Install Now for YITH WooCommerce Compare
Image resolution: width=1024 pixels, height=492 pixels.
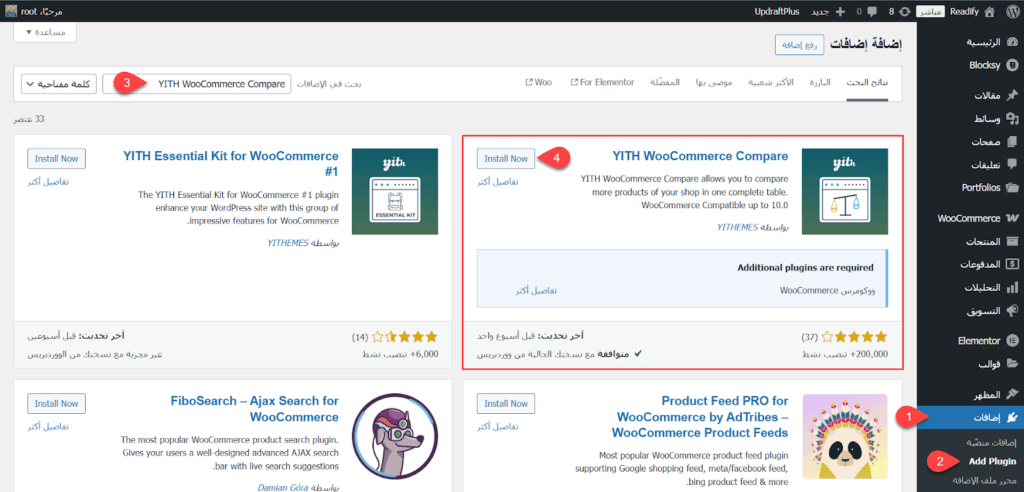coord(505,158)
